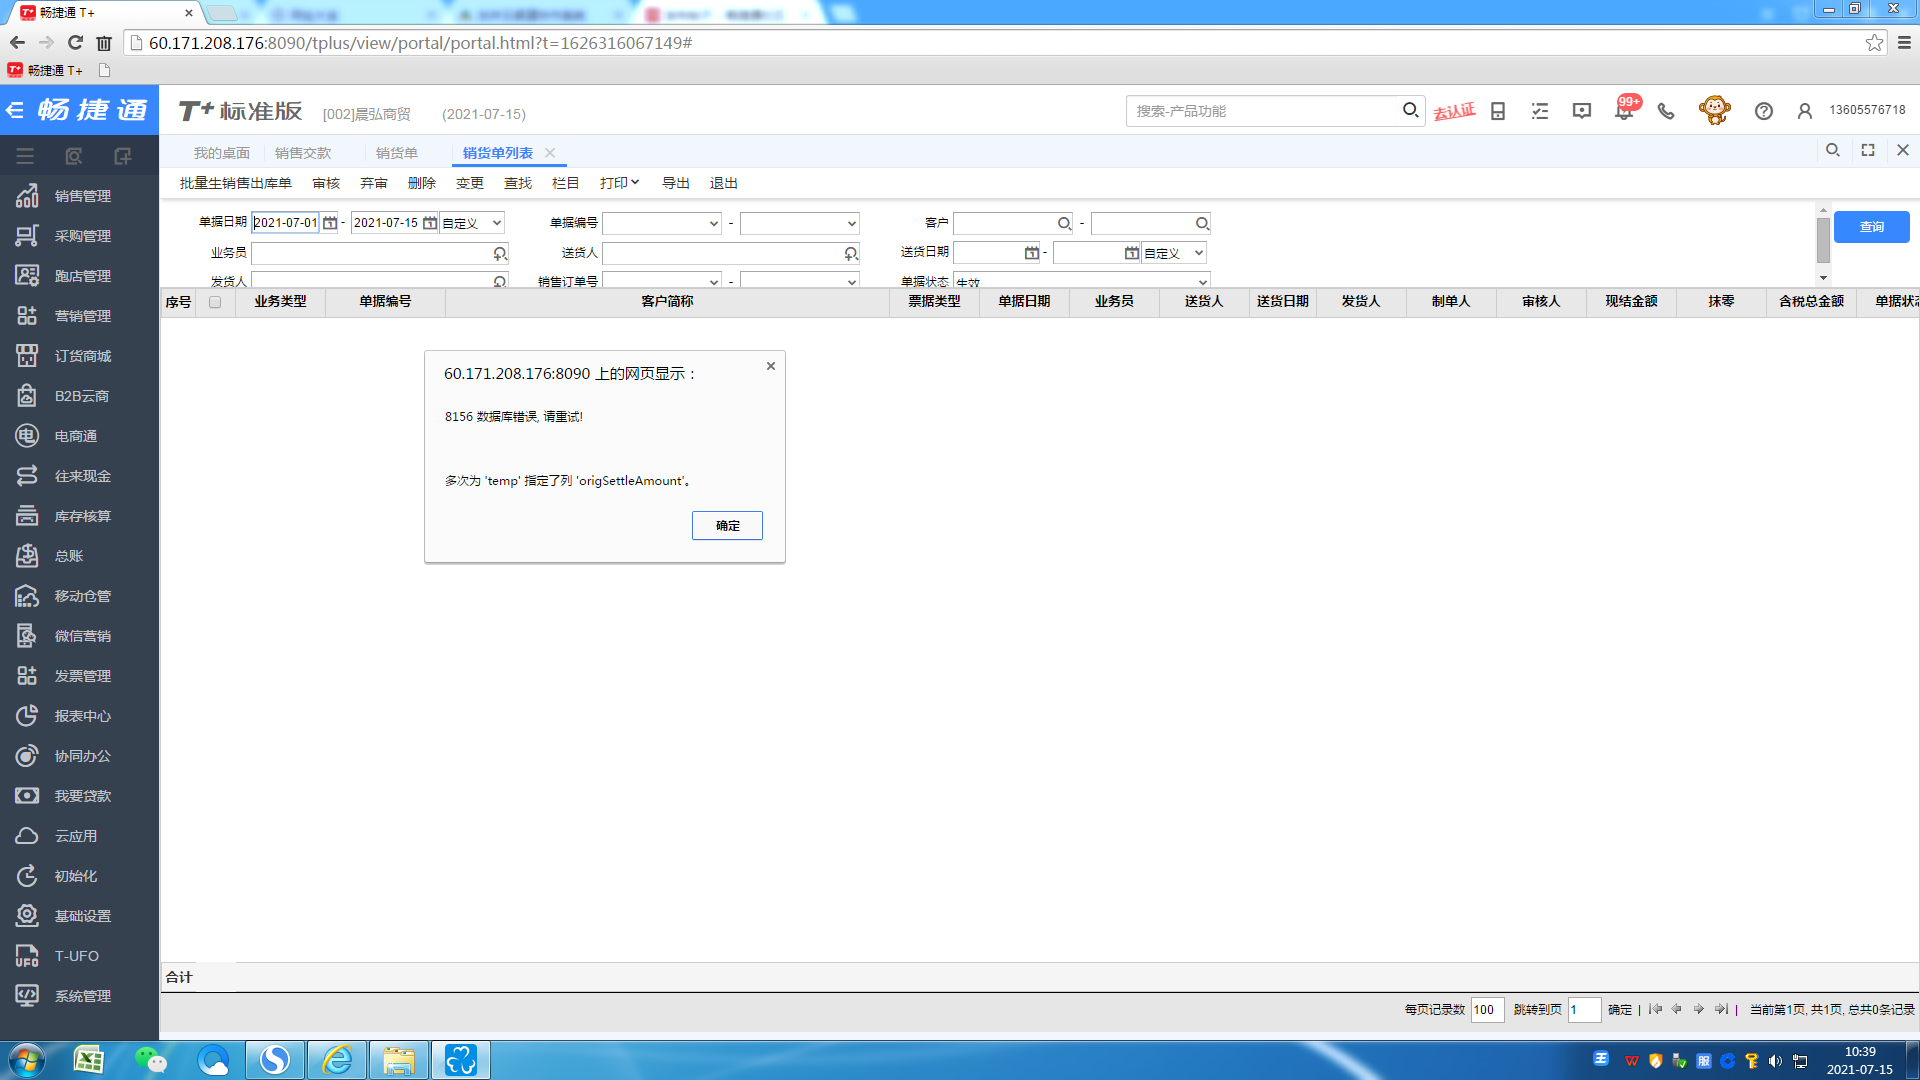Image resolution: width=1920 pixels, height=1080 pixels.
Task: Open 总账 sidebar module
Action: pos(80,556)
